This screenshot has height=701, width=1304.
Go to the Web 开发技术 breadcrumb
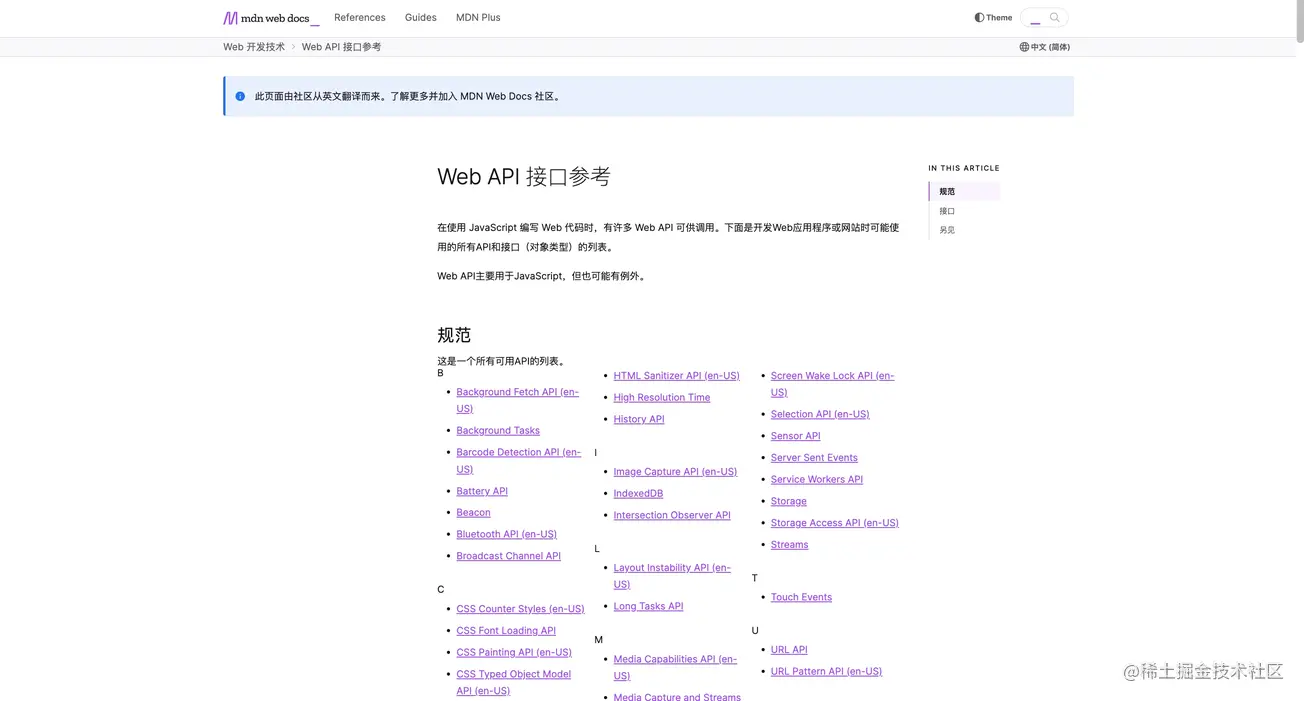pyautogui.click(x=254, y=47)
